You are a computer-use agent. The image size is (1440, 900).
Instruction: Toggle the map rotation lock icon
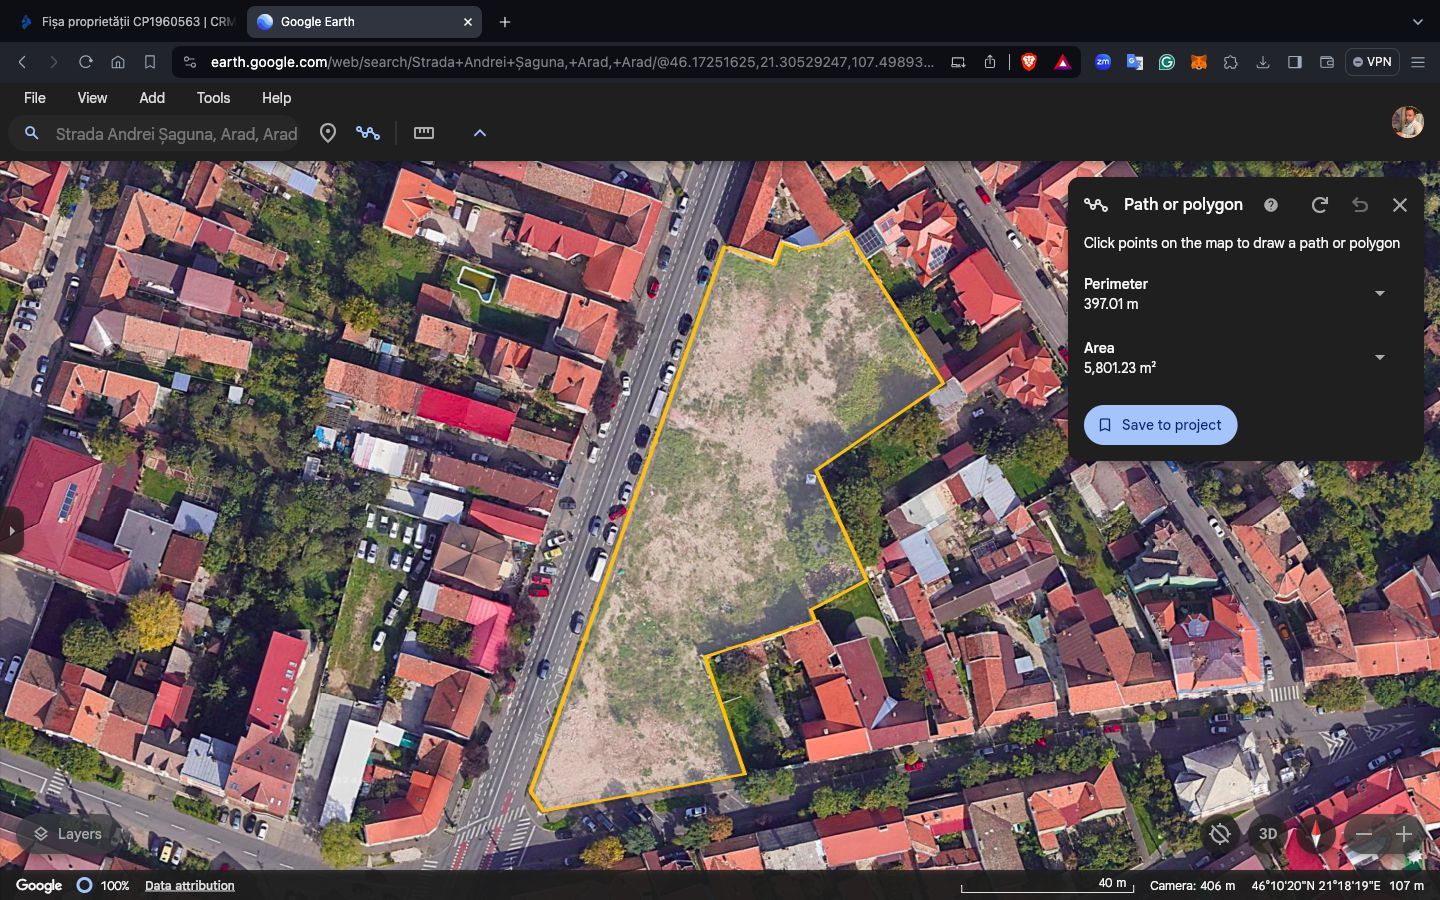pyautogui.click(x=1220, y=833)
